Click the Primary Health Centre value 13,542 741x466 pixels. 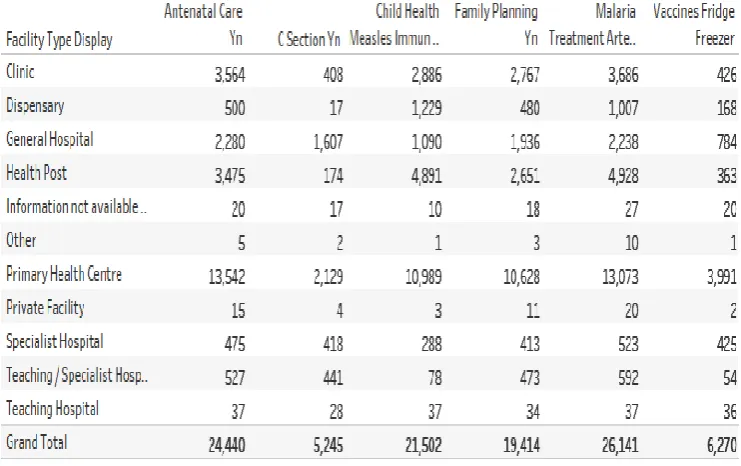tap(227, 277)
